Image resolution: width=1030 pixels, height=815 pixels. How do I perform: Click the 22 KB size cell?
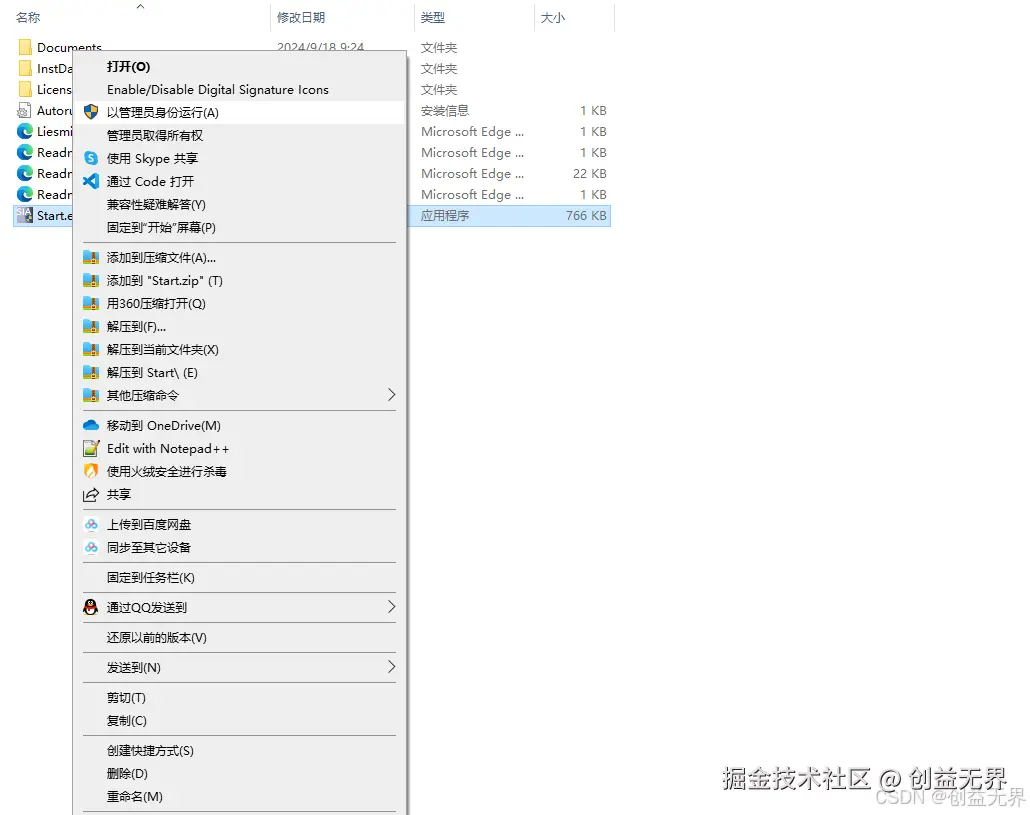(590, 173)
